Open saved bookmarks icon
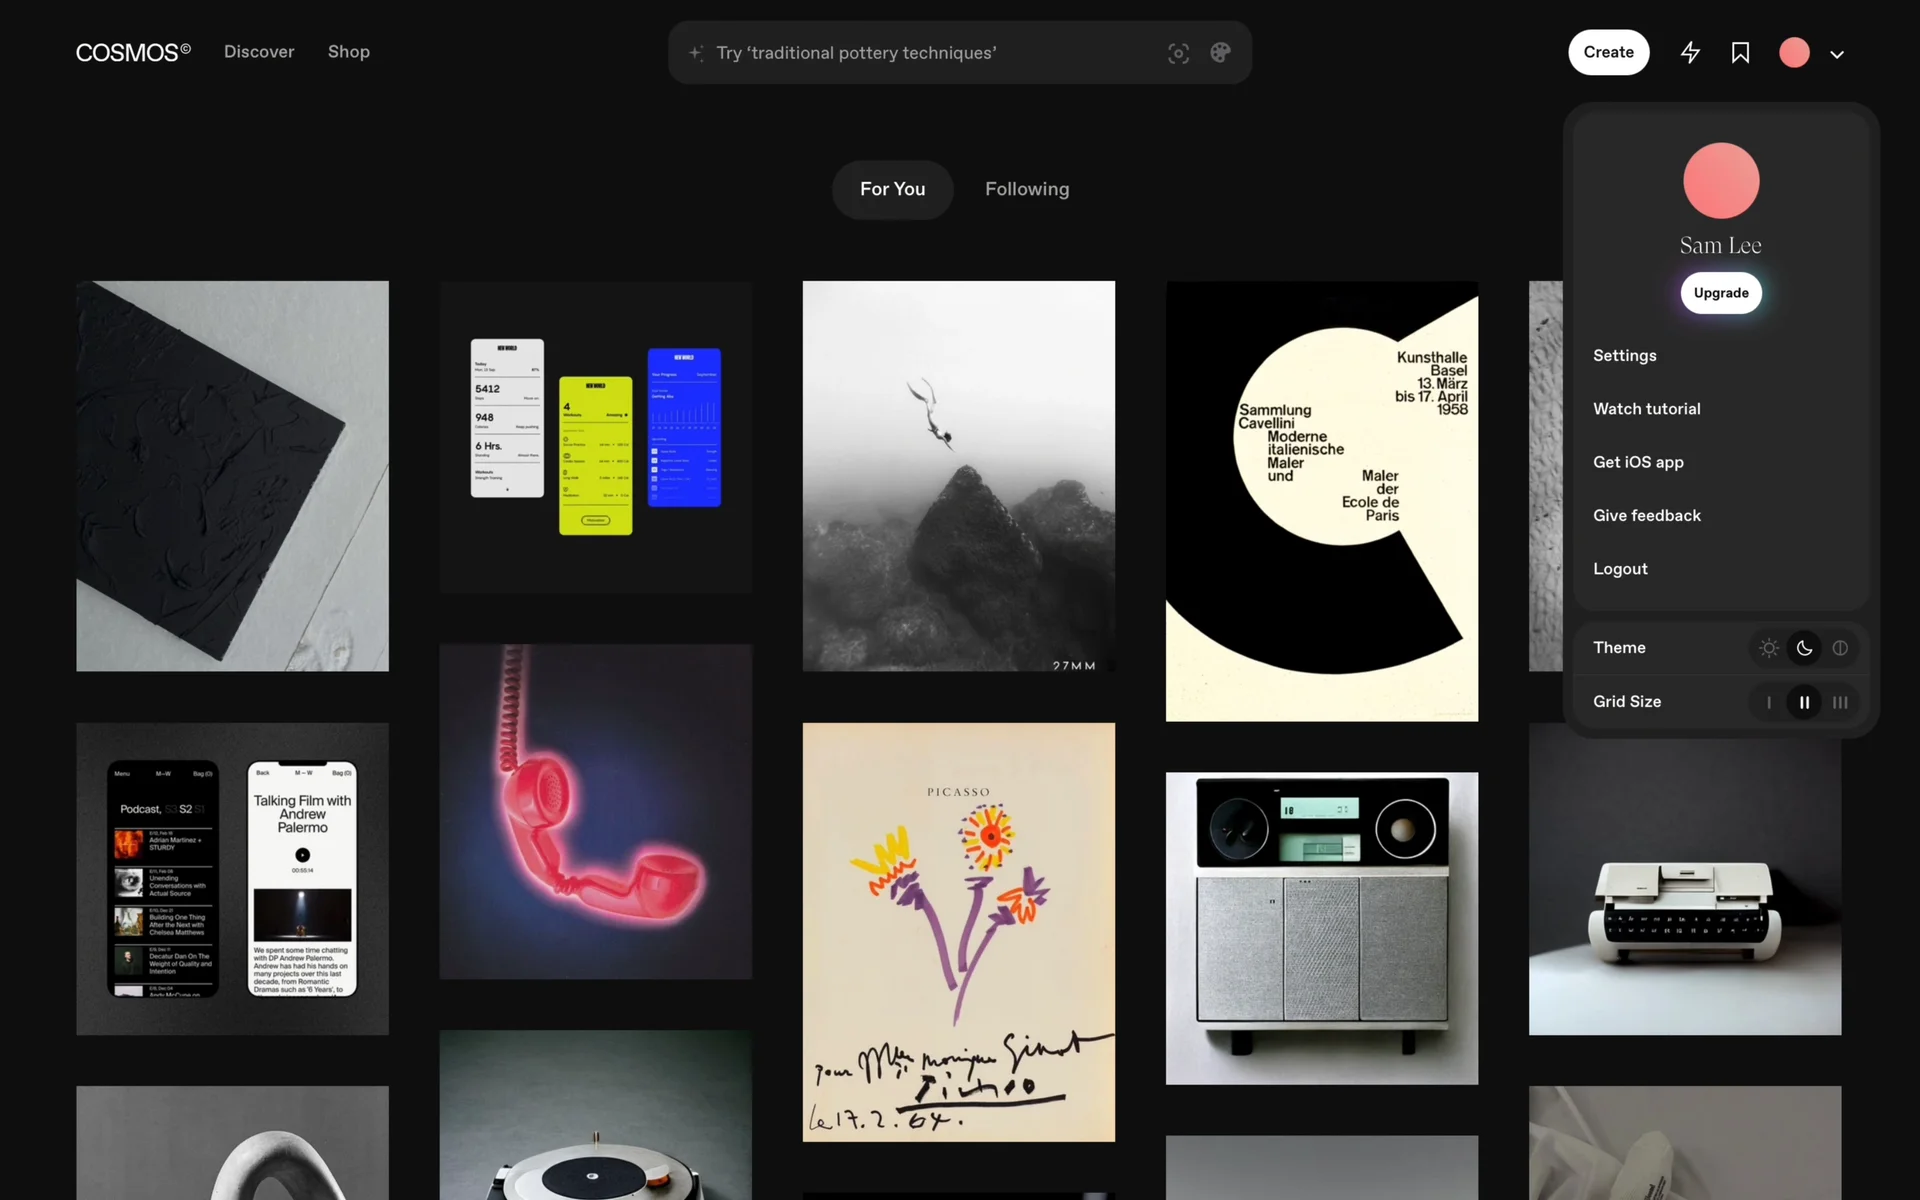 [1740, 53]
